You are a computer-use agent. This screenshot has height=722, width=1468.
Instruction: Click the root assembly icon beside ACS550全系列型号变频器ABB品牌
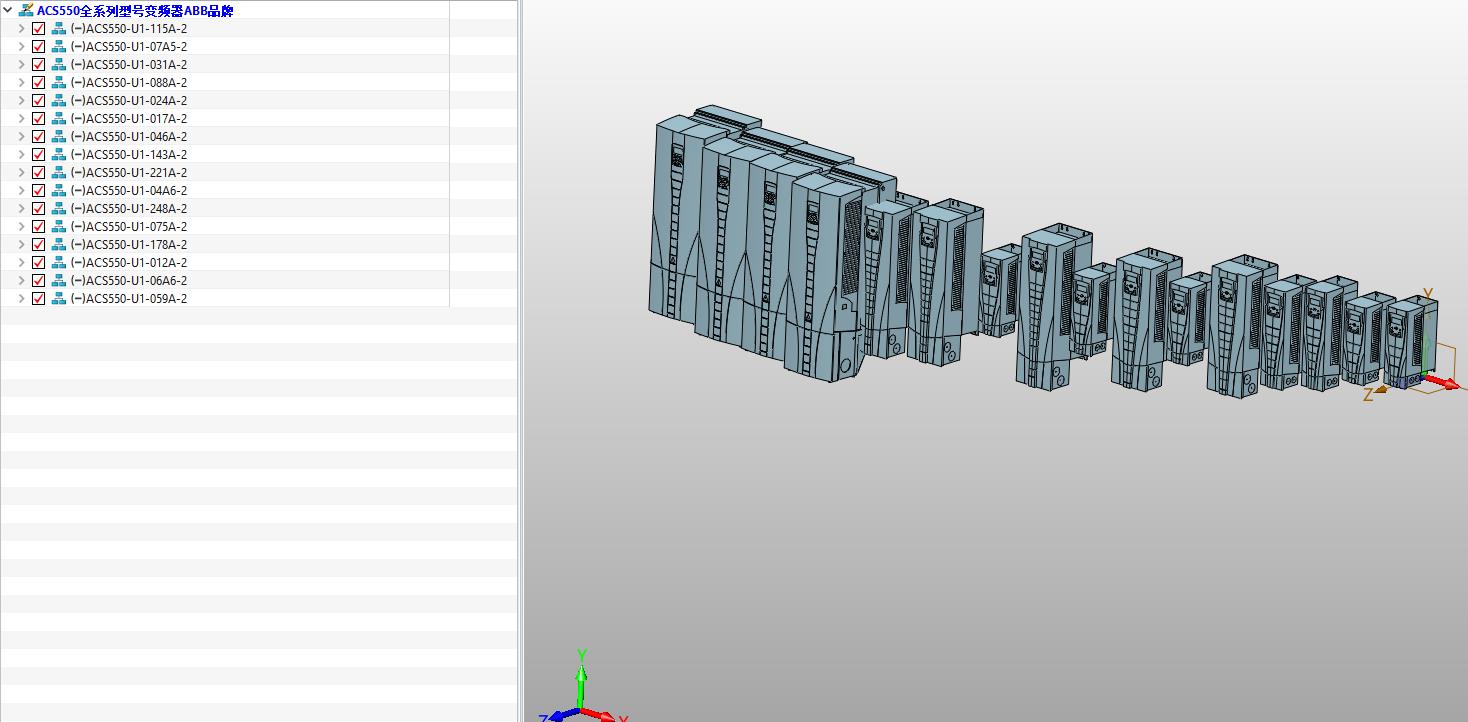click(26, 10)
